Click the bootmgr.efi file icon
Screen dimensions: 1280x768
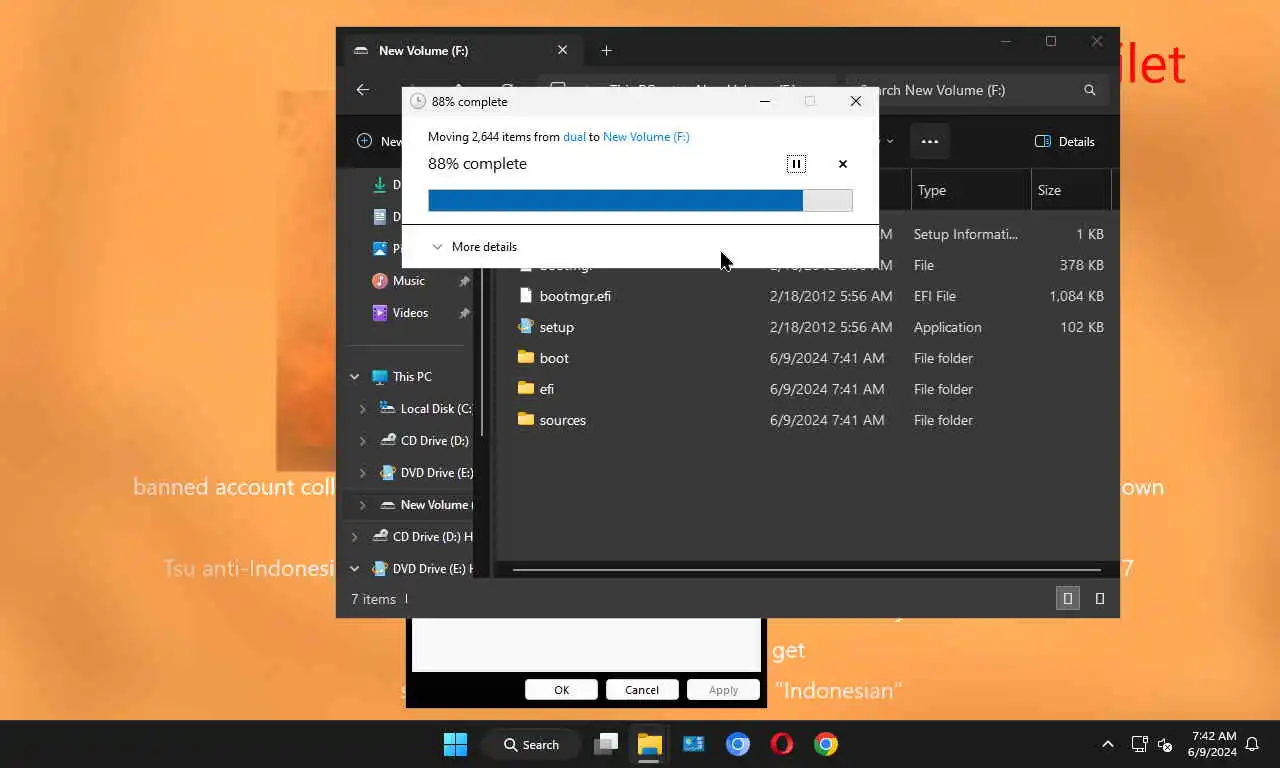click(x=526, y=296)
